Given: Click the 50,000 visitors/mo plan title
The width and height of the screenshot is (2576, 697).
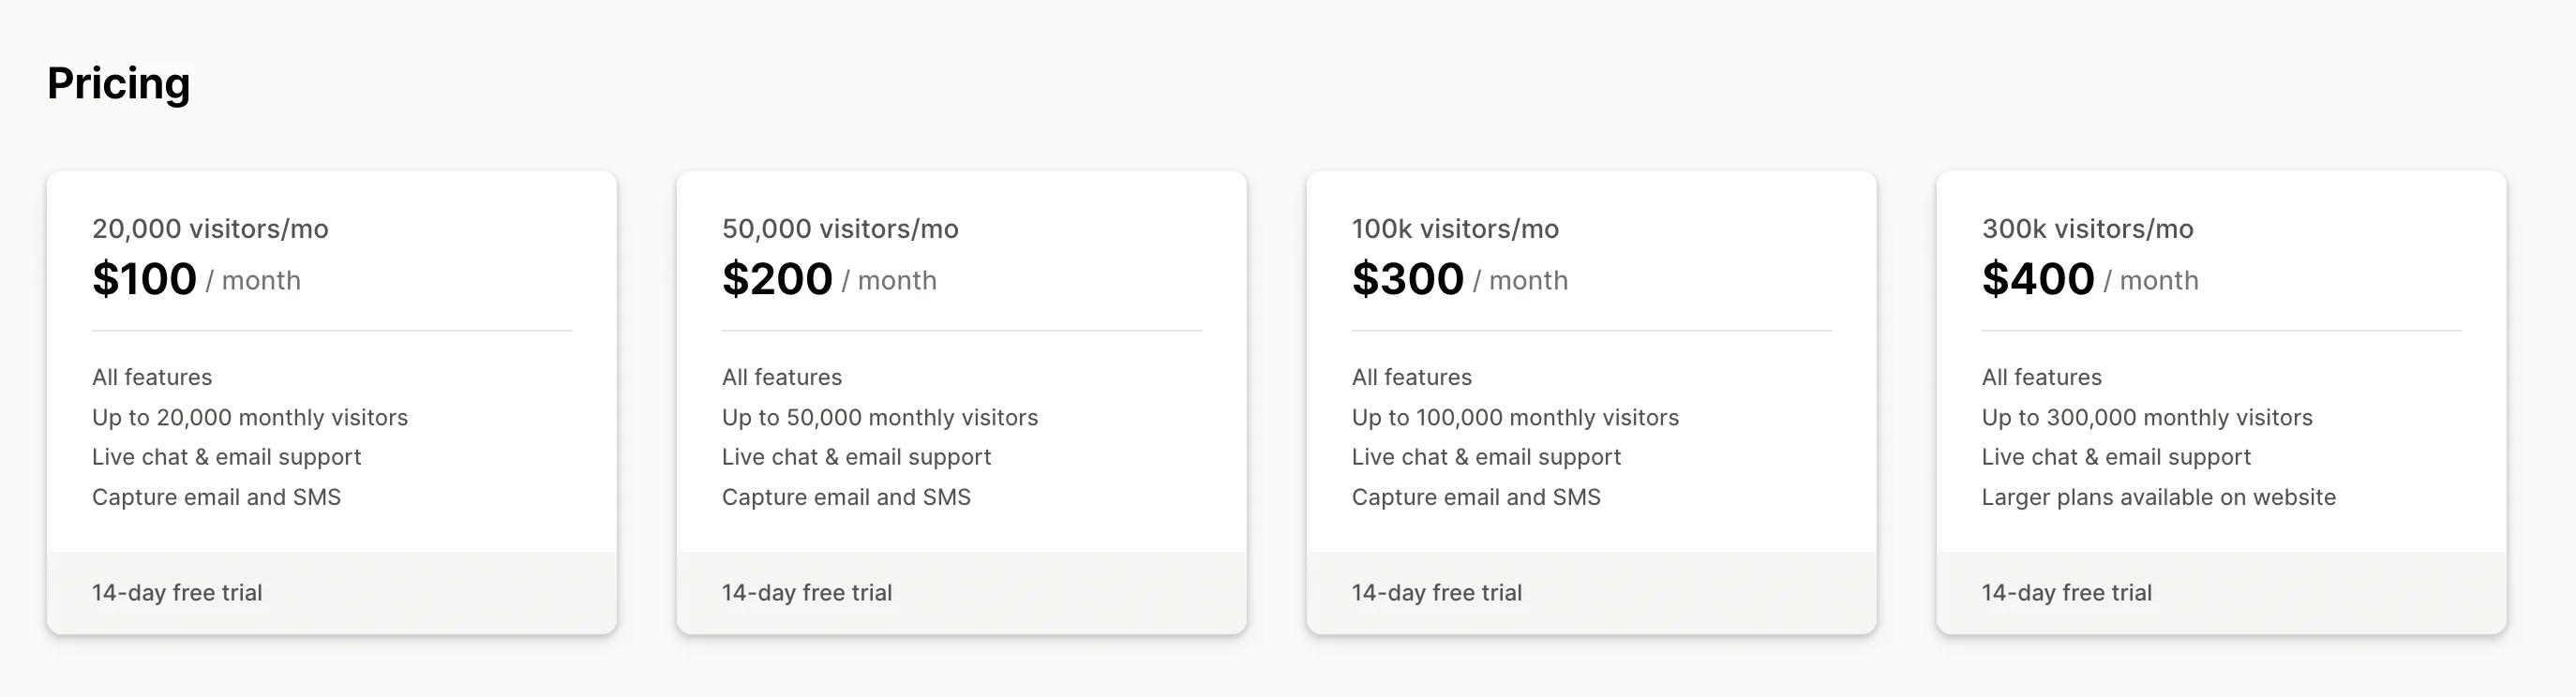Looking at the screenshot, I should (x=840, y=229).
